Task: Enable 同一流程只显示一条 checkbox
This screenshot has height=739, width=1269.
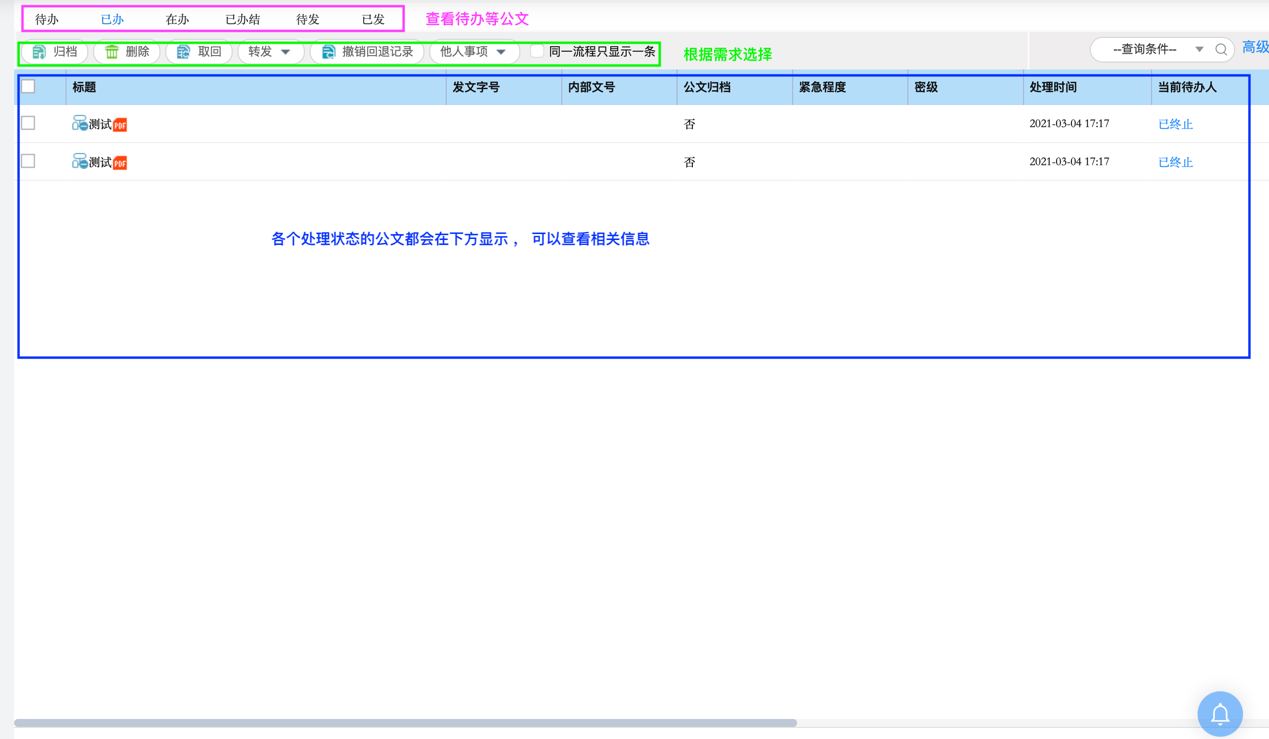Action: (x=537, y=51)
